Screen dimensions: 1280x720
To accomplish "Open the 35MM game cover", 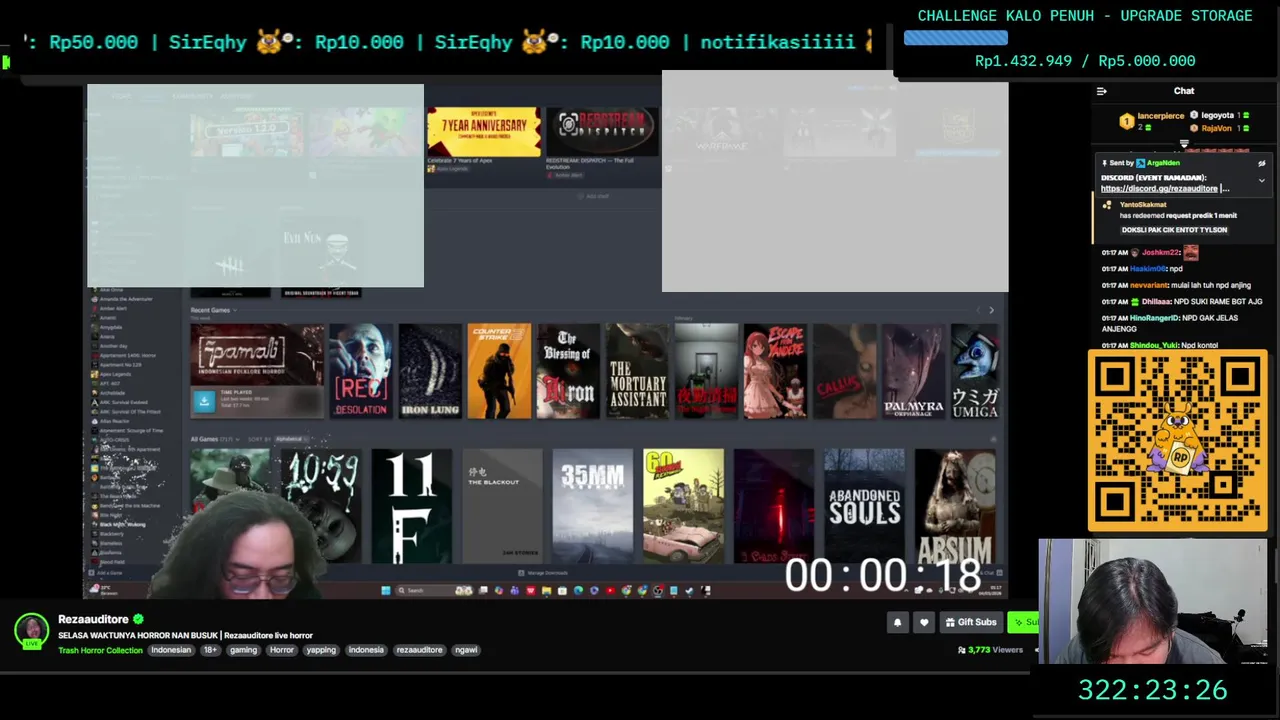I will (x=593, y=506).
